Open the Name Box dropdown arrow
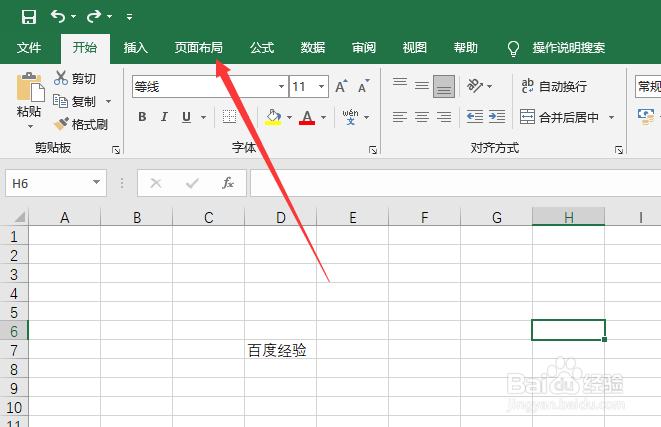Image resolution: width=661 pixels, height=427 pixels. (97, 183)
